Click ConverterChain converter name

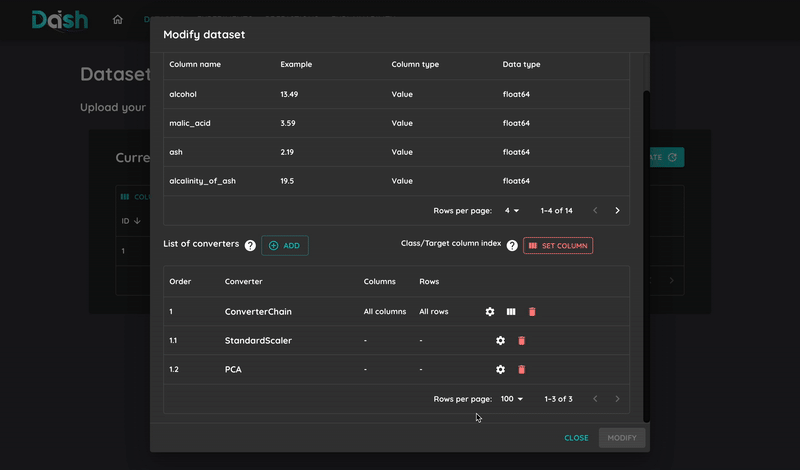coord(258,312)
